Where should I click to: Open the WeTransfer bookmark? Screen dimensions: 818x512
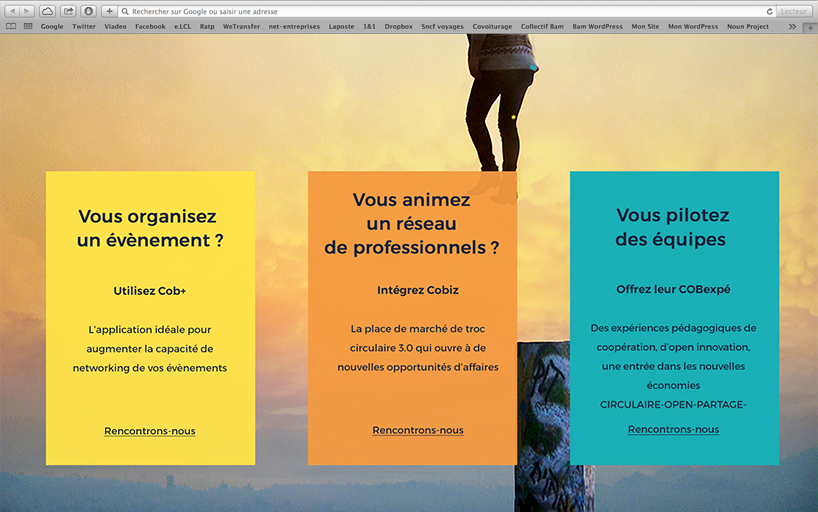[x=242, y=27]
